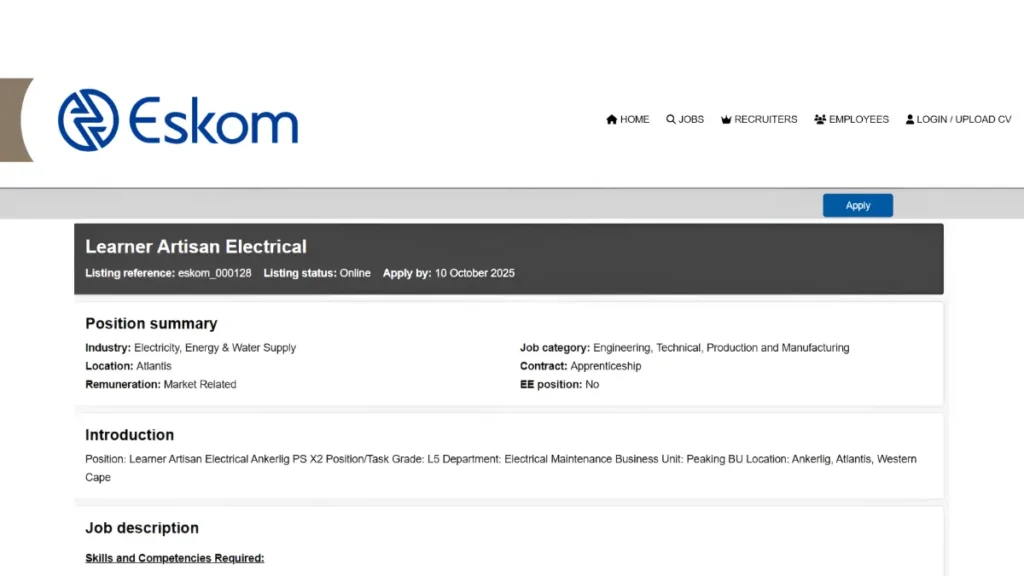Open the HOME menu item
This screenshot has width=1024, height=576.
[x=634, y=120]
